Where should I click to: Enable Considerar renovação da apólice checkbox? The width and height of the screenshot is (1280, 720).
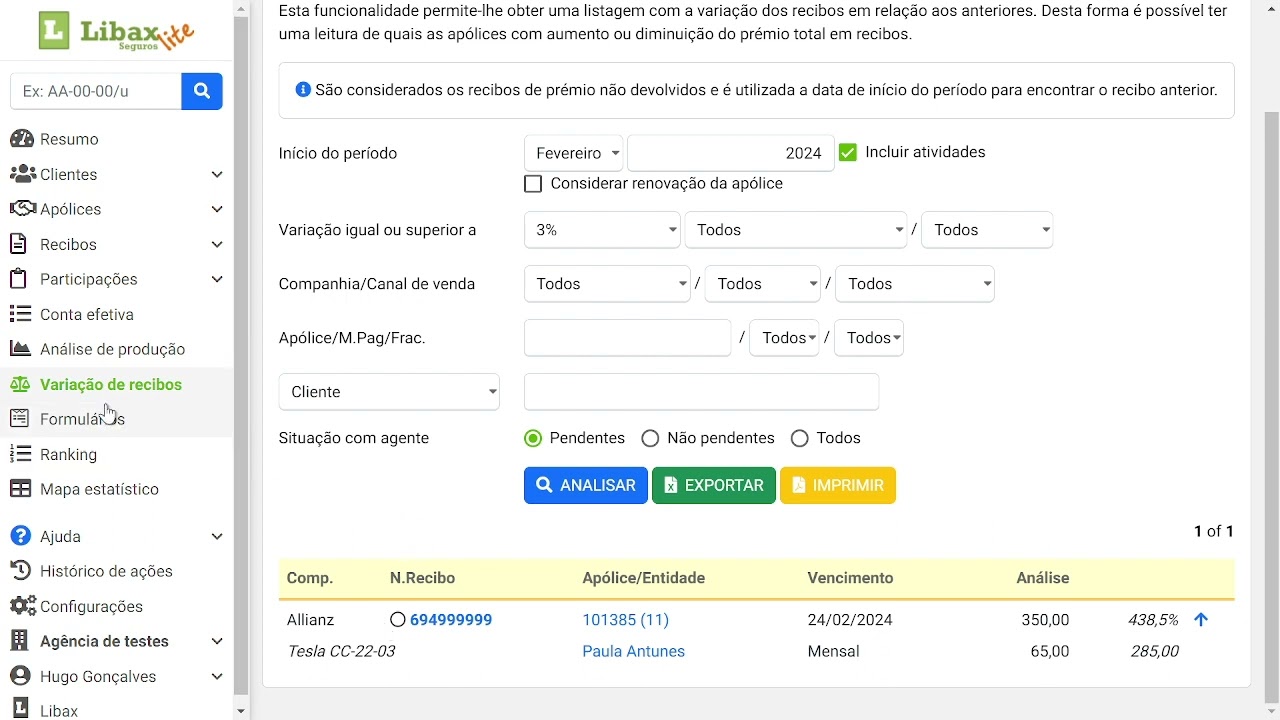(x=533, y=184)
